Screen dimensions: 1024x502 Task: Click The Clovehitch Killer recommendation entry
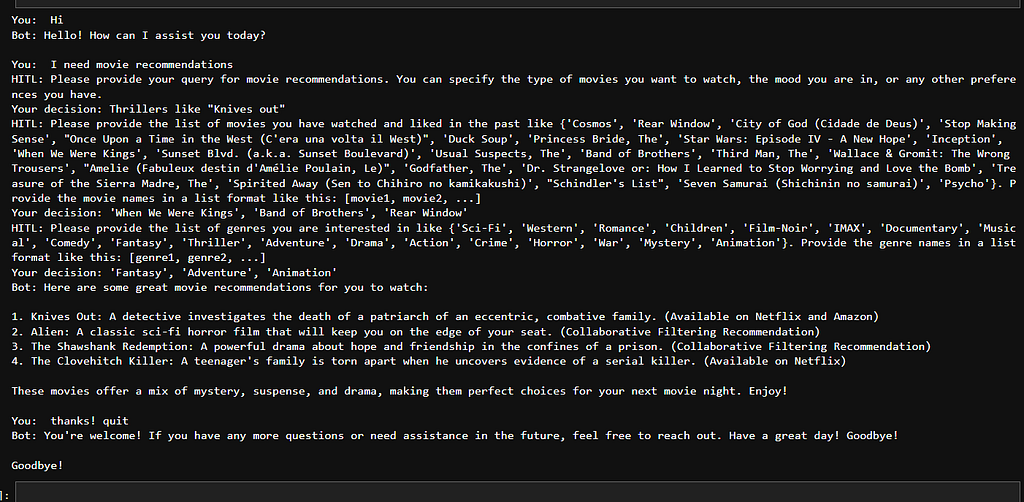pyautogui.click(x=429, y=361)
